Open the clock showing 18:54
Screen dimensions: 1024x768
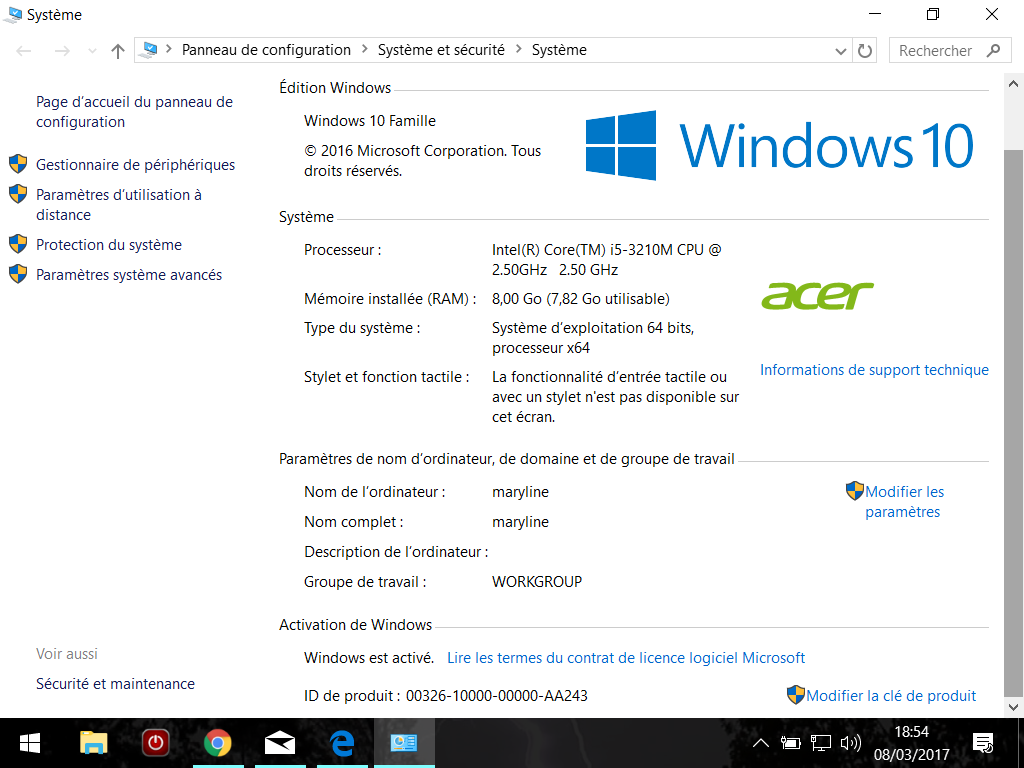pyautogui.click(x=912, y=743)
